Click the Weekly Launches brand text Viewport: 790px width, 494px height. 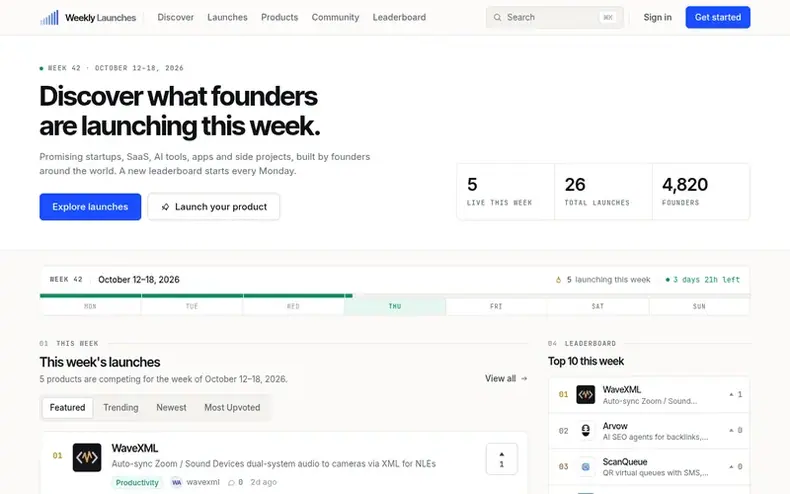(100, 18)
